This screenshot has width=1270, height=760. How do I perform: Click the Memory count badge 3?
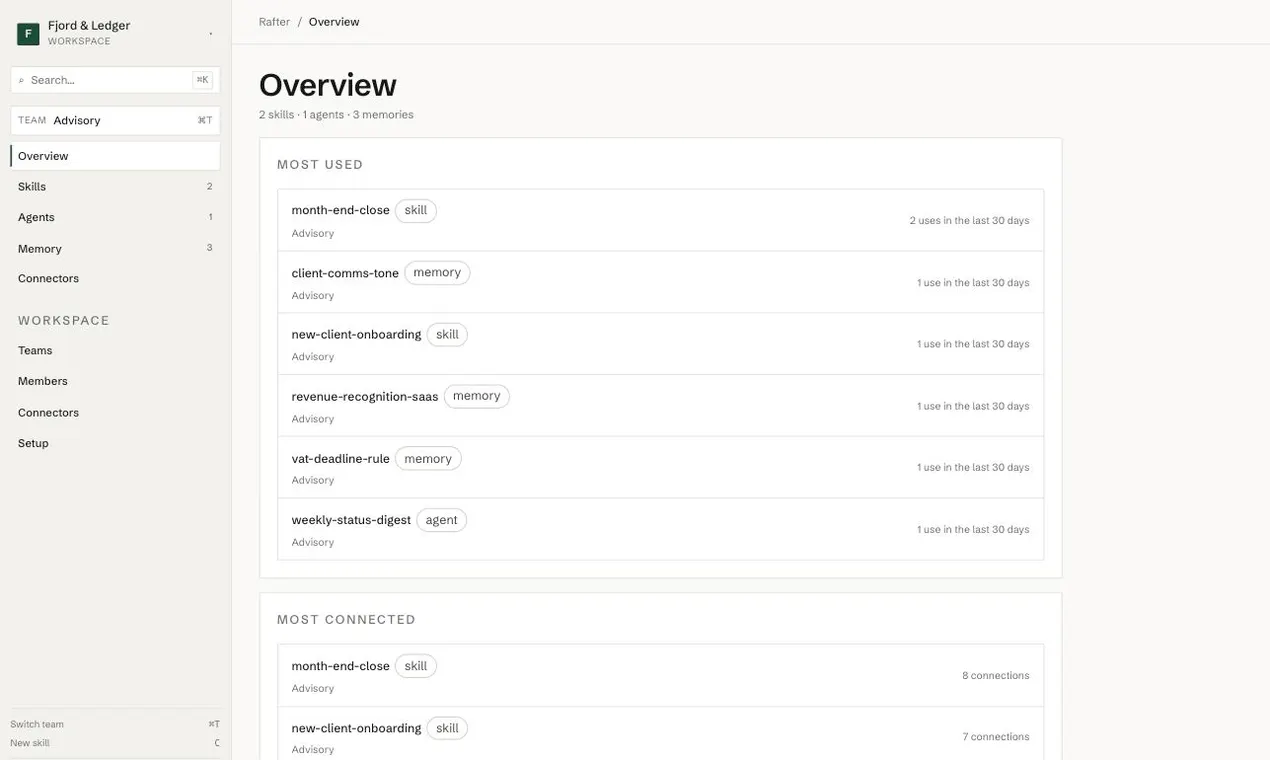coord(209,248)
